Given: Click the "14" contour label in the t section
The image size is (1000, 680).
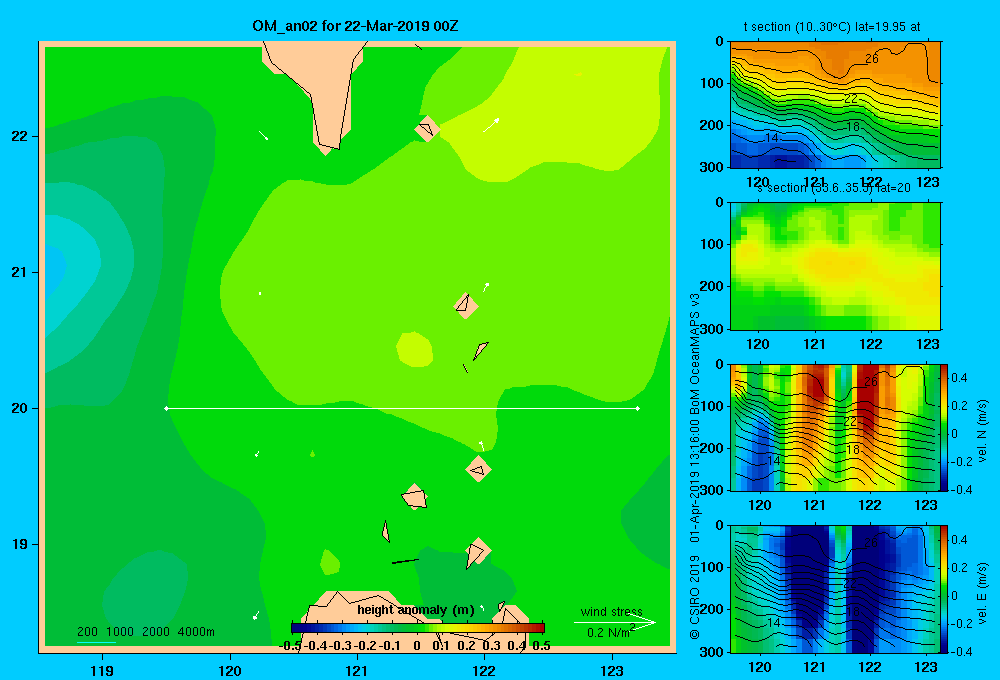Looking at the screenshot, I should tap(772, 137).
